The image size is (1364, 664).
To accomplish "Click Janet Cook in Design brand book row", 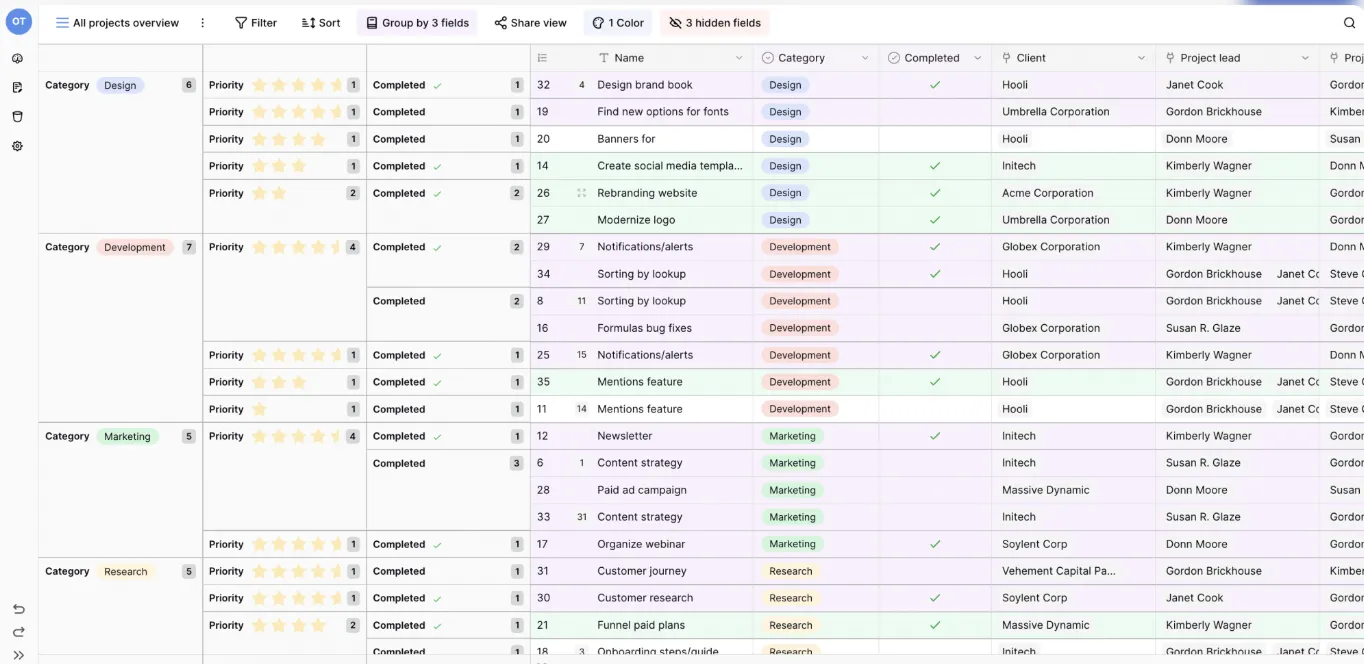I will 1195,85.
